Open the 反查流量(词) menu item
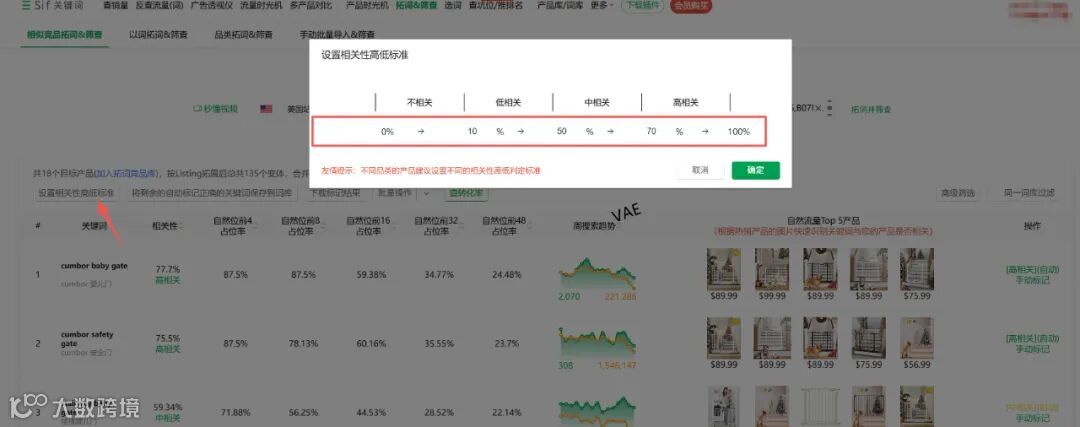 159,6
